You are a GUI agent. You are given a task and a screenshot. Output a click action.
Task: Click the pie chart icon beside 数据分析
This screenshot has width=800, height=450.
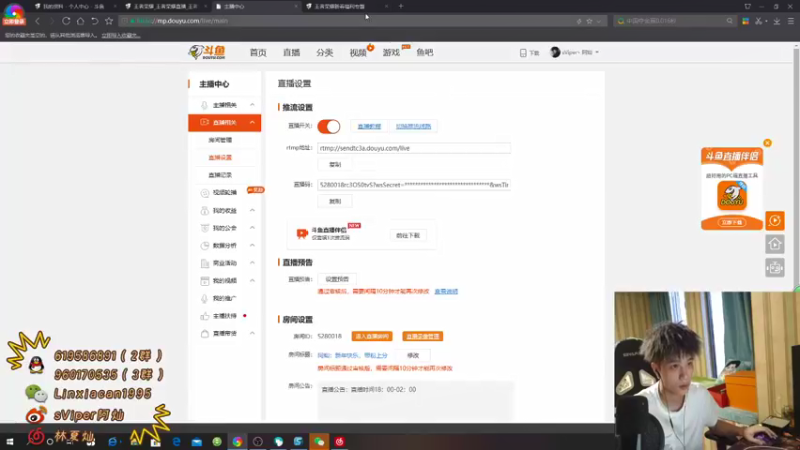tap(205, 246)
